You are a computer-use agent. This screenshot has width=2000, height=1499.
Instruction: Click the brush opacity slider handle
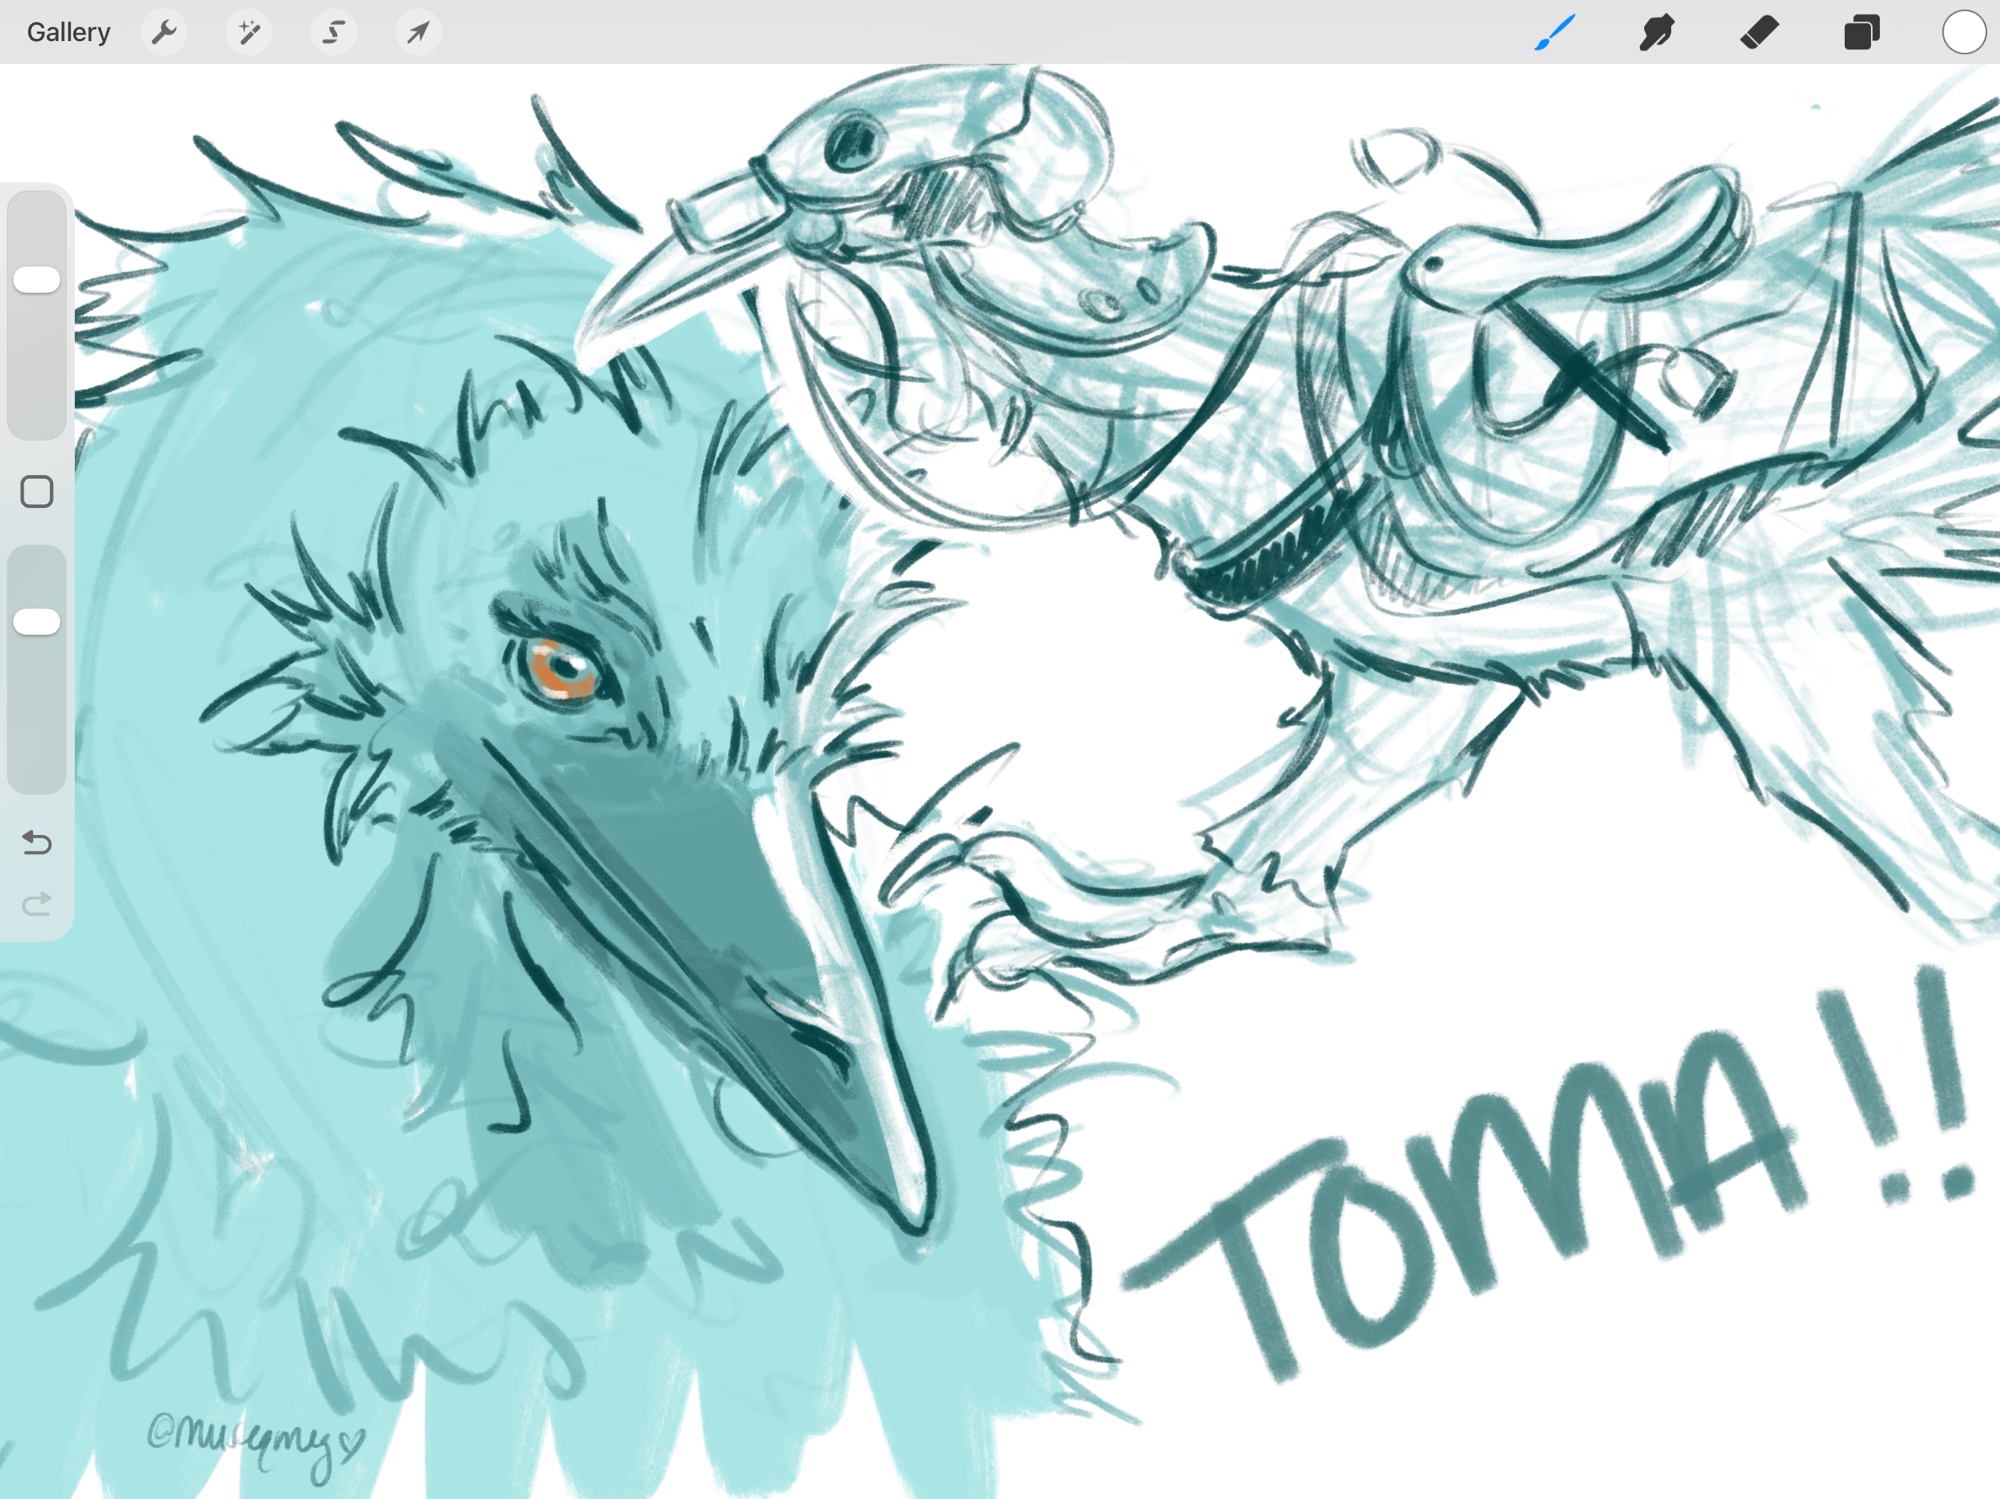click(x=37, y=622)
